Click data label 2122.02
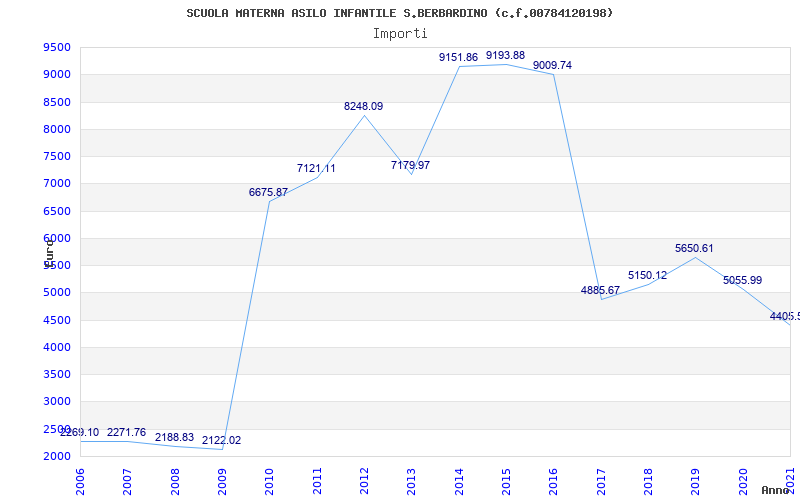The image size is (800, 500). tap(221, 440)
